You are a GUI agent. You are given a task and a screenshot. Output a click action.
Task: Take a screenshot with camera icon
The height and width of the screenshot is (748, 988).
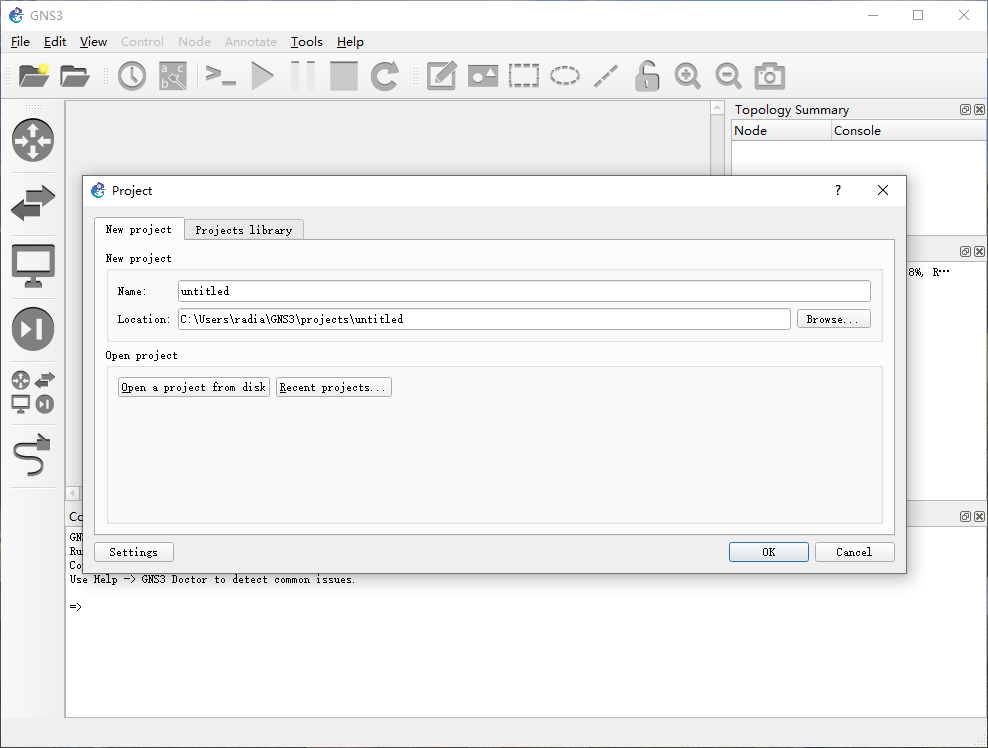[x=769, y=76]
